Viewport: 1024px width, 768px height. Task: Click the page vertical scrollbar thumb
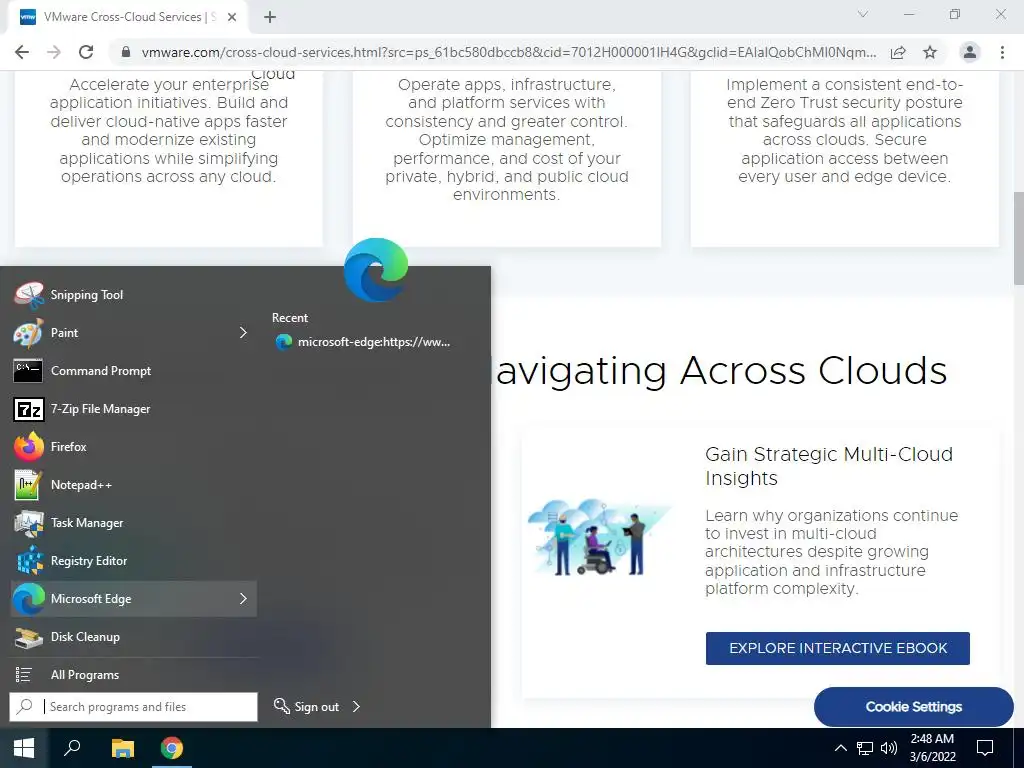[1018, 238]
